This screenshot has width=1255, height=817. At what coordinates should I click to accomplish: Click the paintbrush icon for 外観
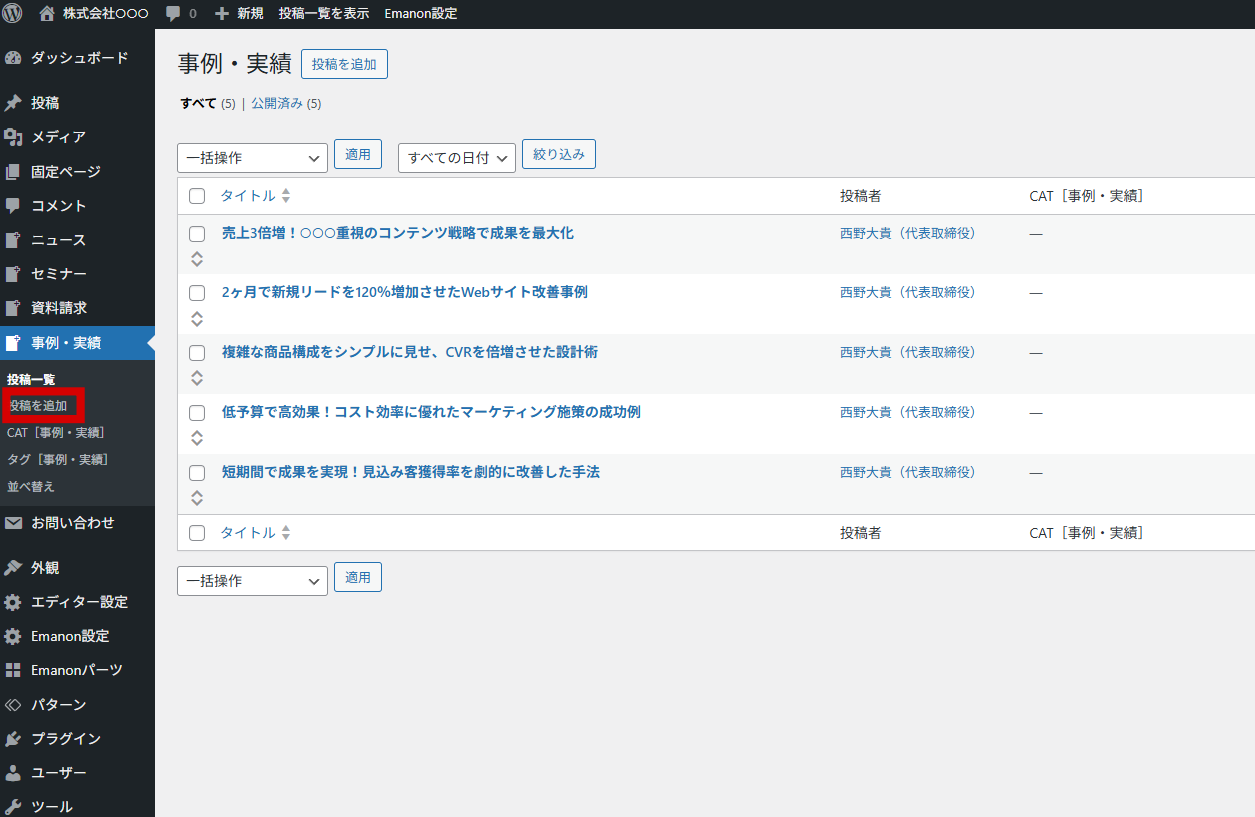13,568
